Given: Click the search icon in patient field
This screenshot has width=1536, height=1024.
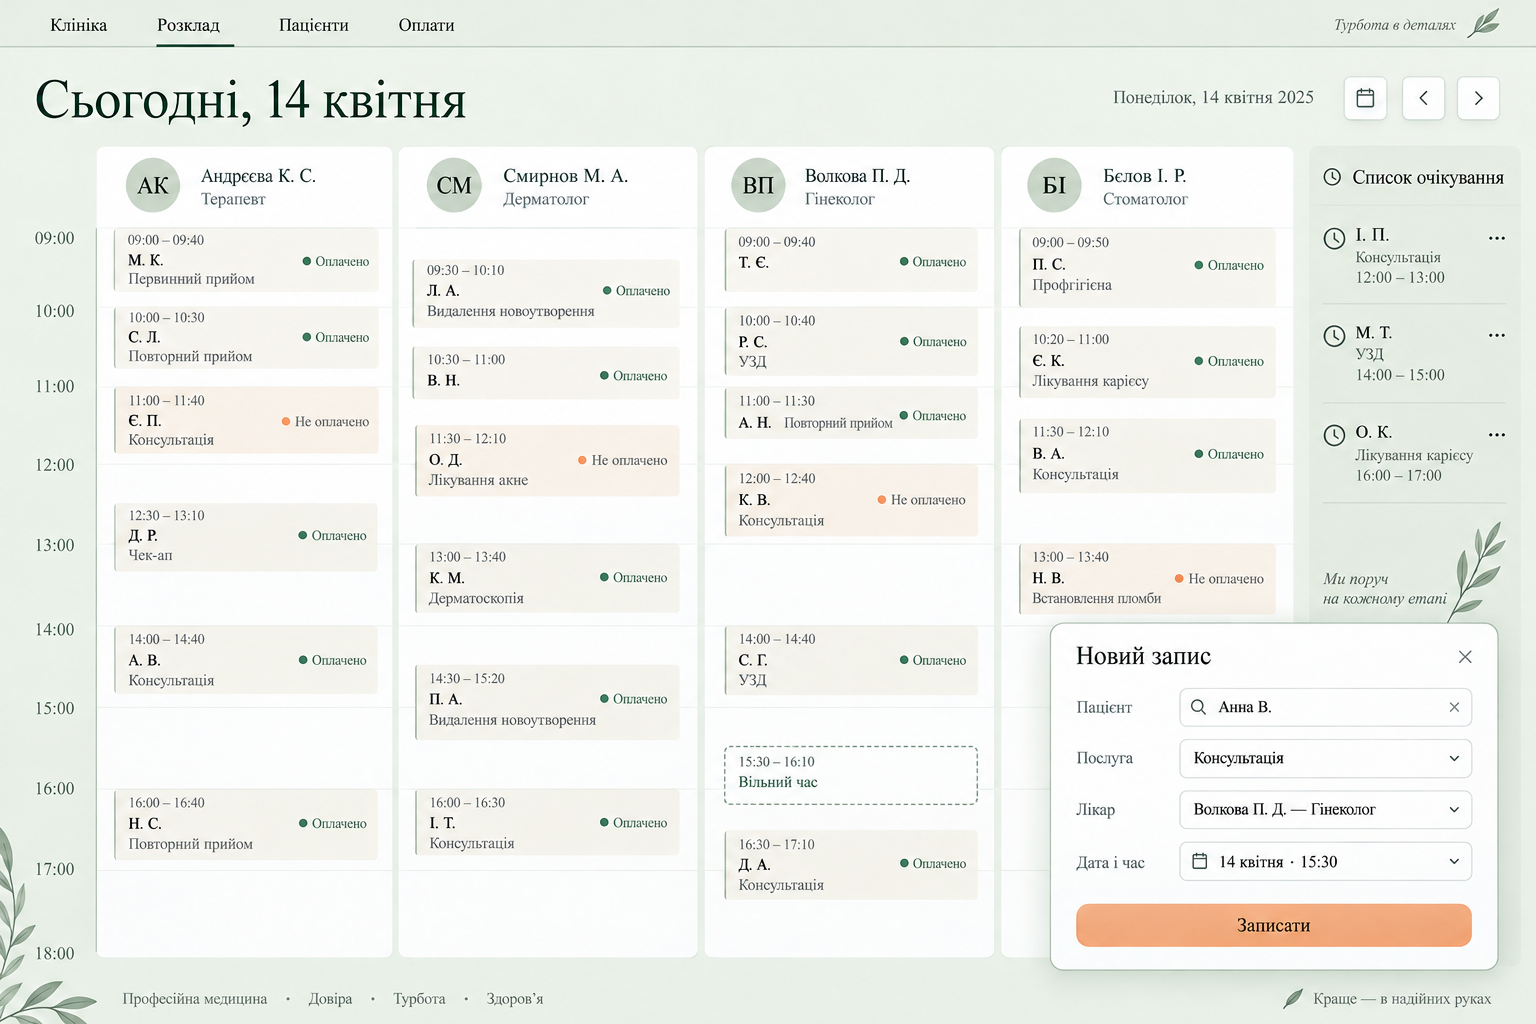Looking at the screenshot, I should coord(1198,707).
